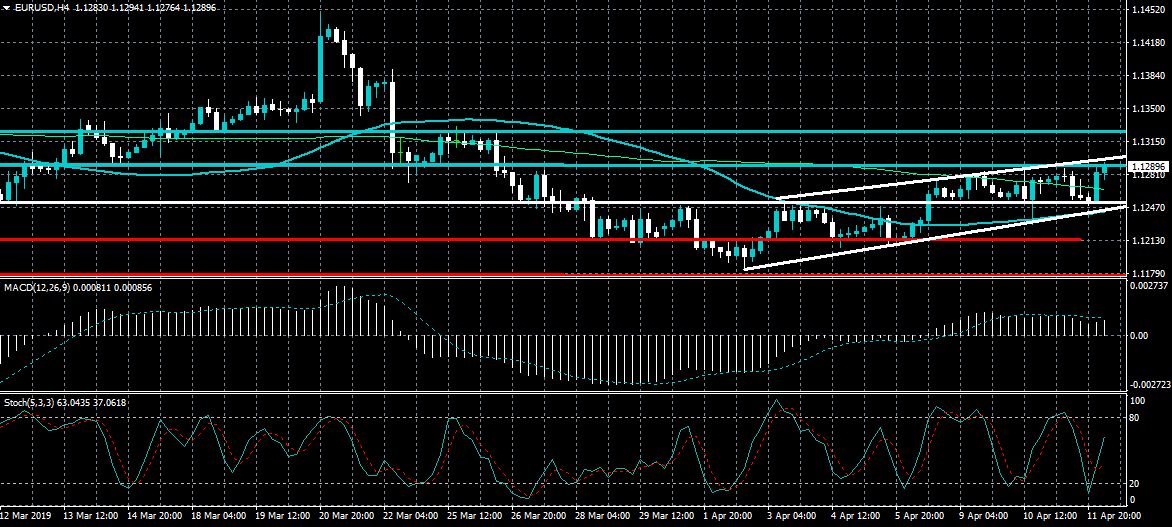The height and width of the screenshot is (527, 1172).
Task: Click the MACD scale value -0.002723
Action: click(x=1151, y=384)
